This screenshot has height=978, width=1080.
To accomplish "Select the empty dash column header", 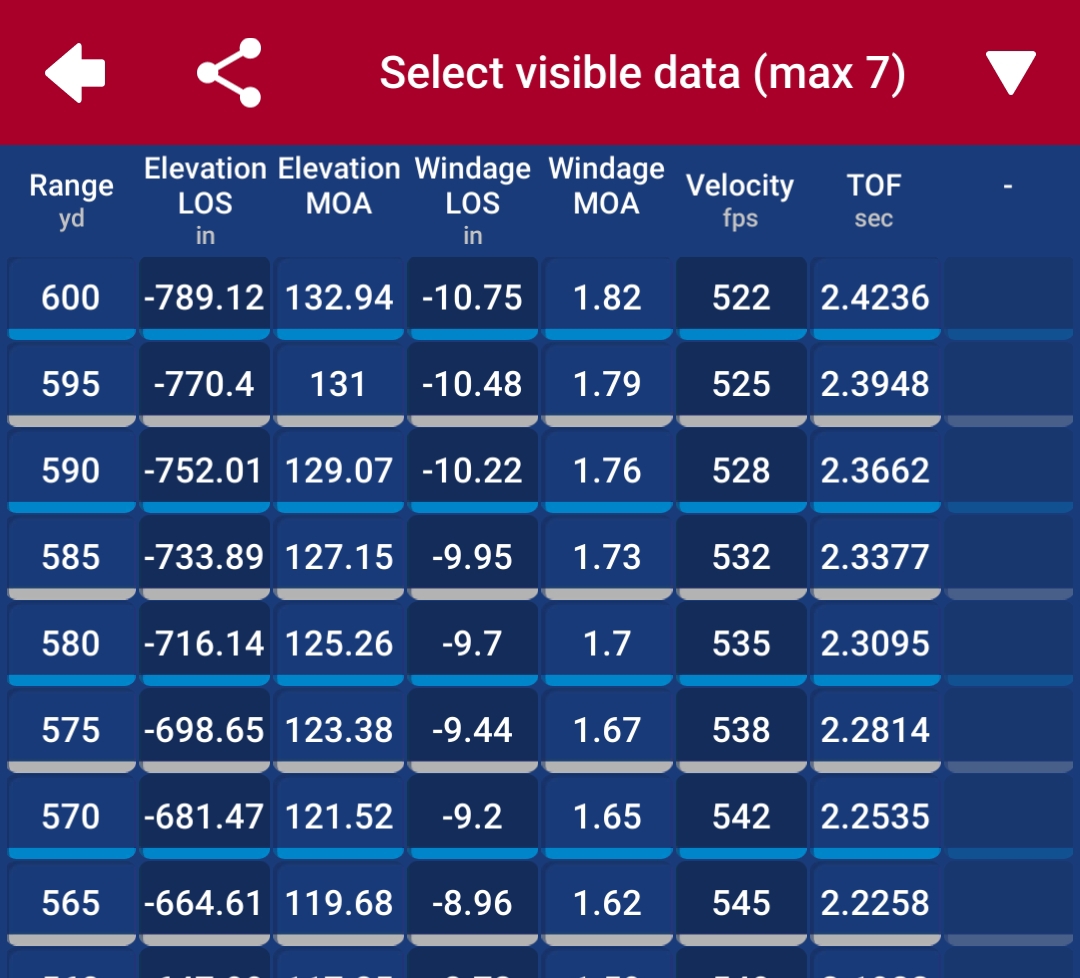I will tap(1008, 186).
